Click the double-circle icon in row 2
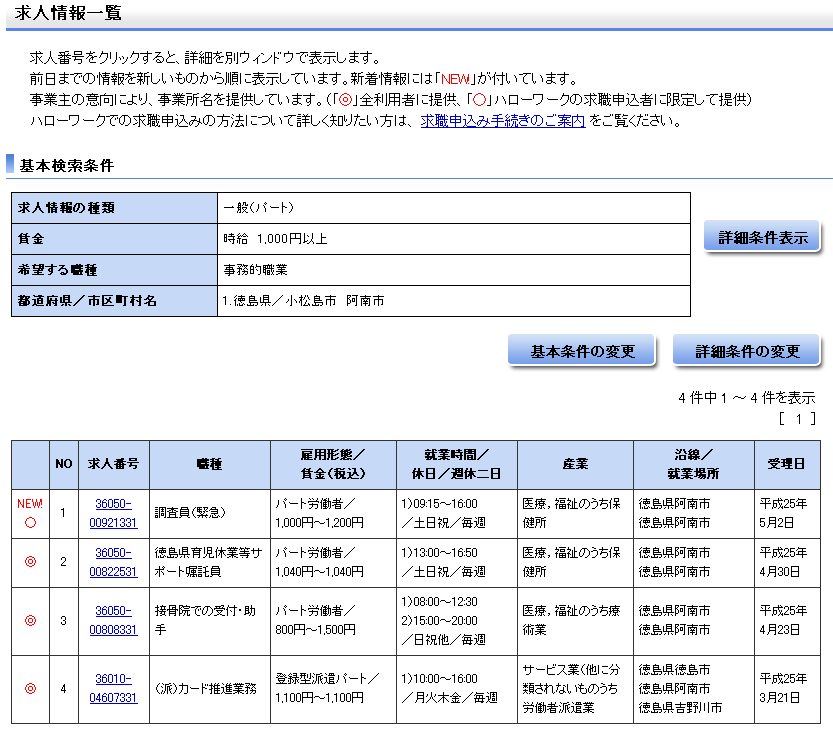Image resolution: width=833 pixels, height=735 pixels. pos(30,562)
